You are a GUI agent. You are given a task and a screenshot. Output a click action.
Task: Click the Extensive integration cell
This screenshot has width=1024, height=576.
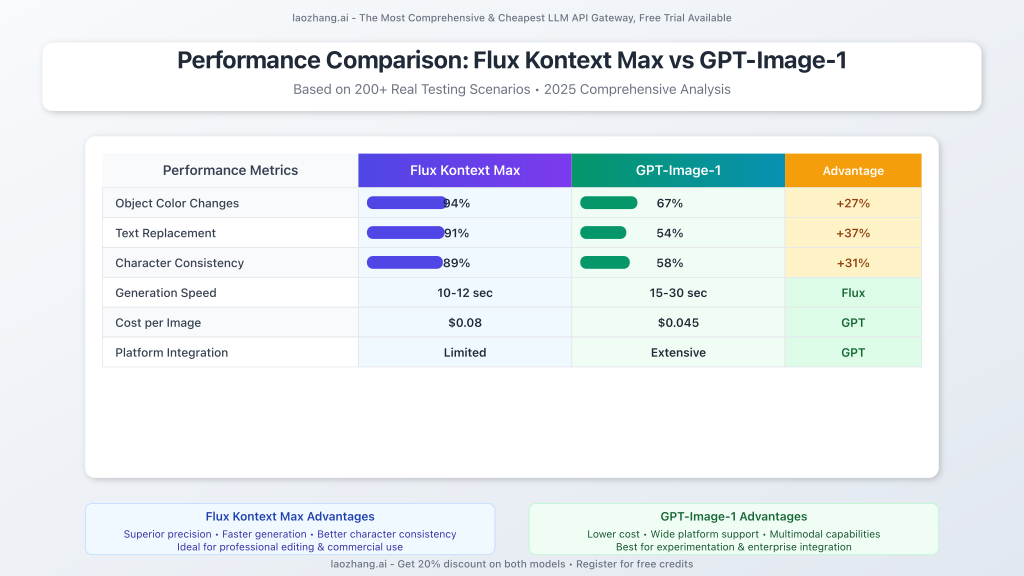tap(678, 353)
